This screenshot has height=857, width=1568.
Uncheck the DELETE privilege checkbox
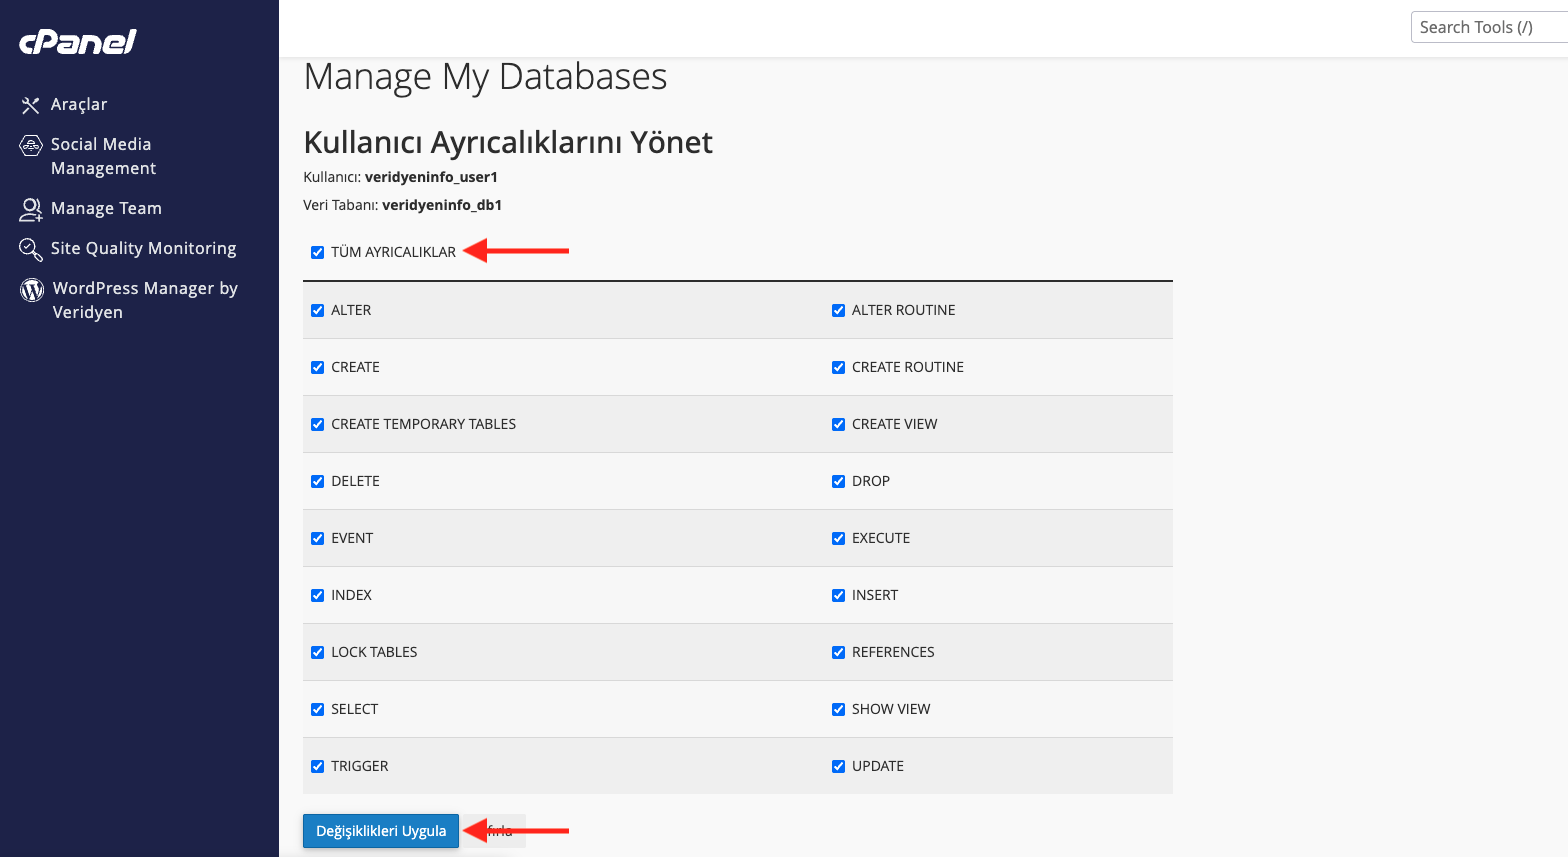[x=318, y=482]
